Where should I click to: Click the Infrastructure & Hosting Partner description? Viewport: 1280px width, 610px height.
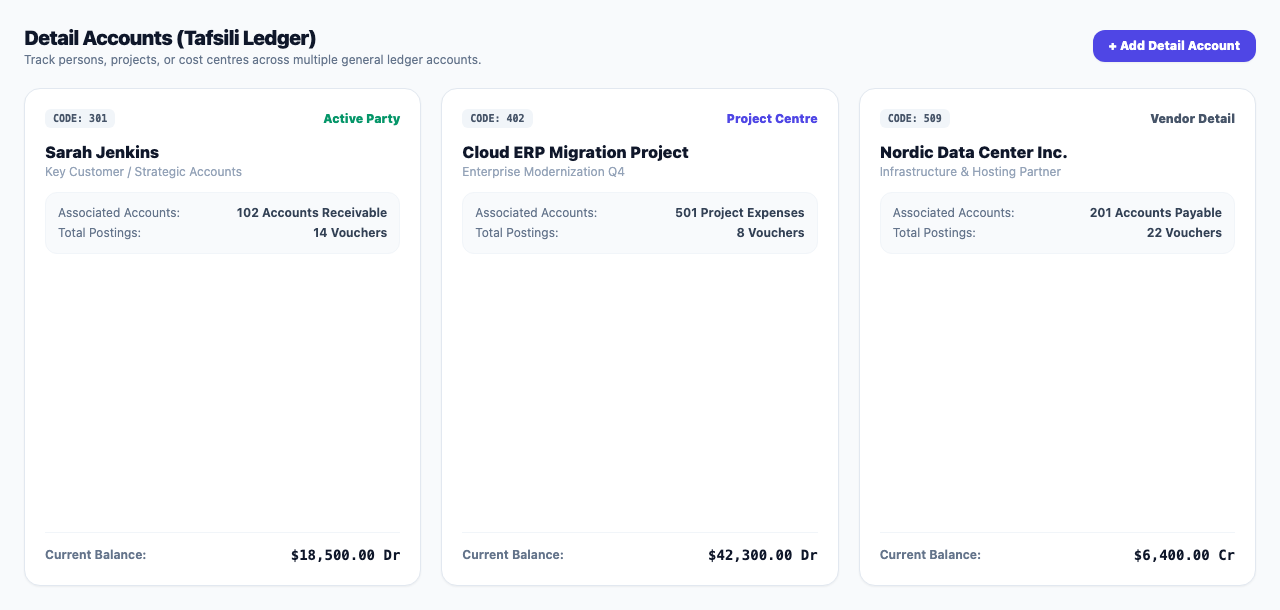click(970, 172)
